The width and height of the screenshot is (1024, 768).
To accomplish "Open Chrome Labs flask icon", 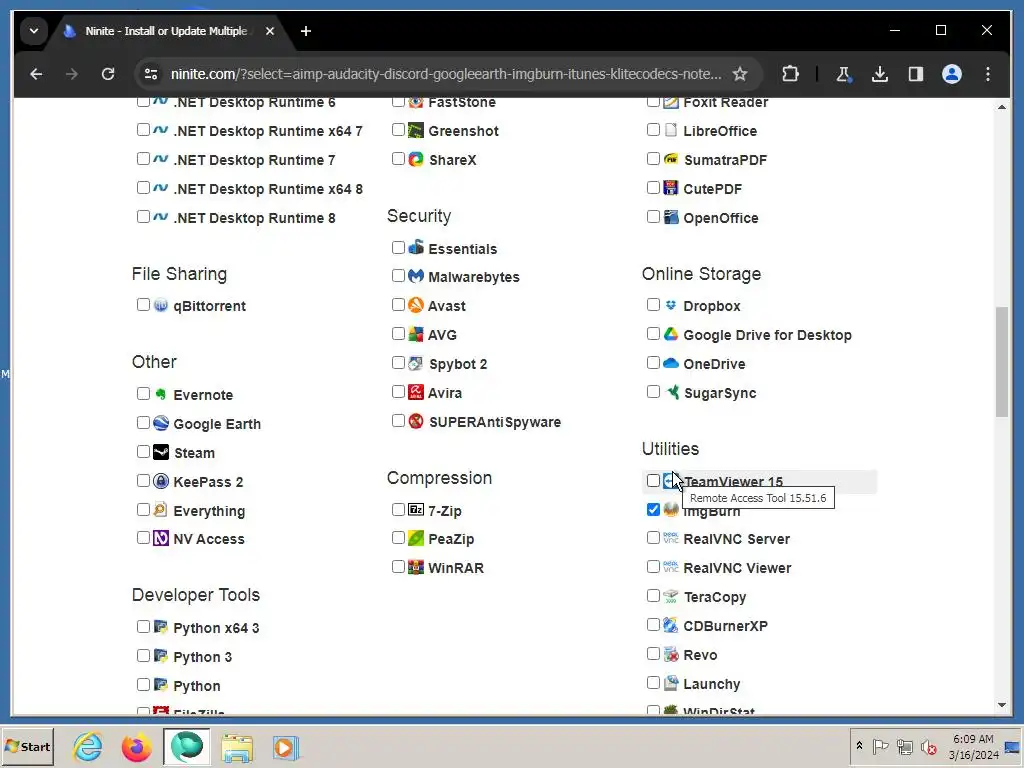I will [843, 74].
